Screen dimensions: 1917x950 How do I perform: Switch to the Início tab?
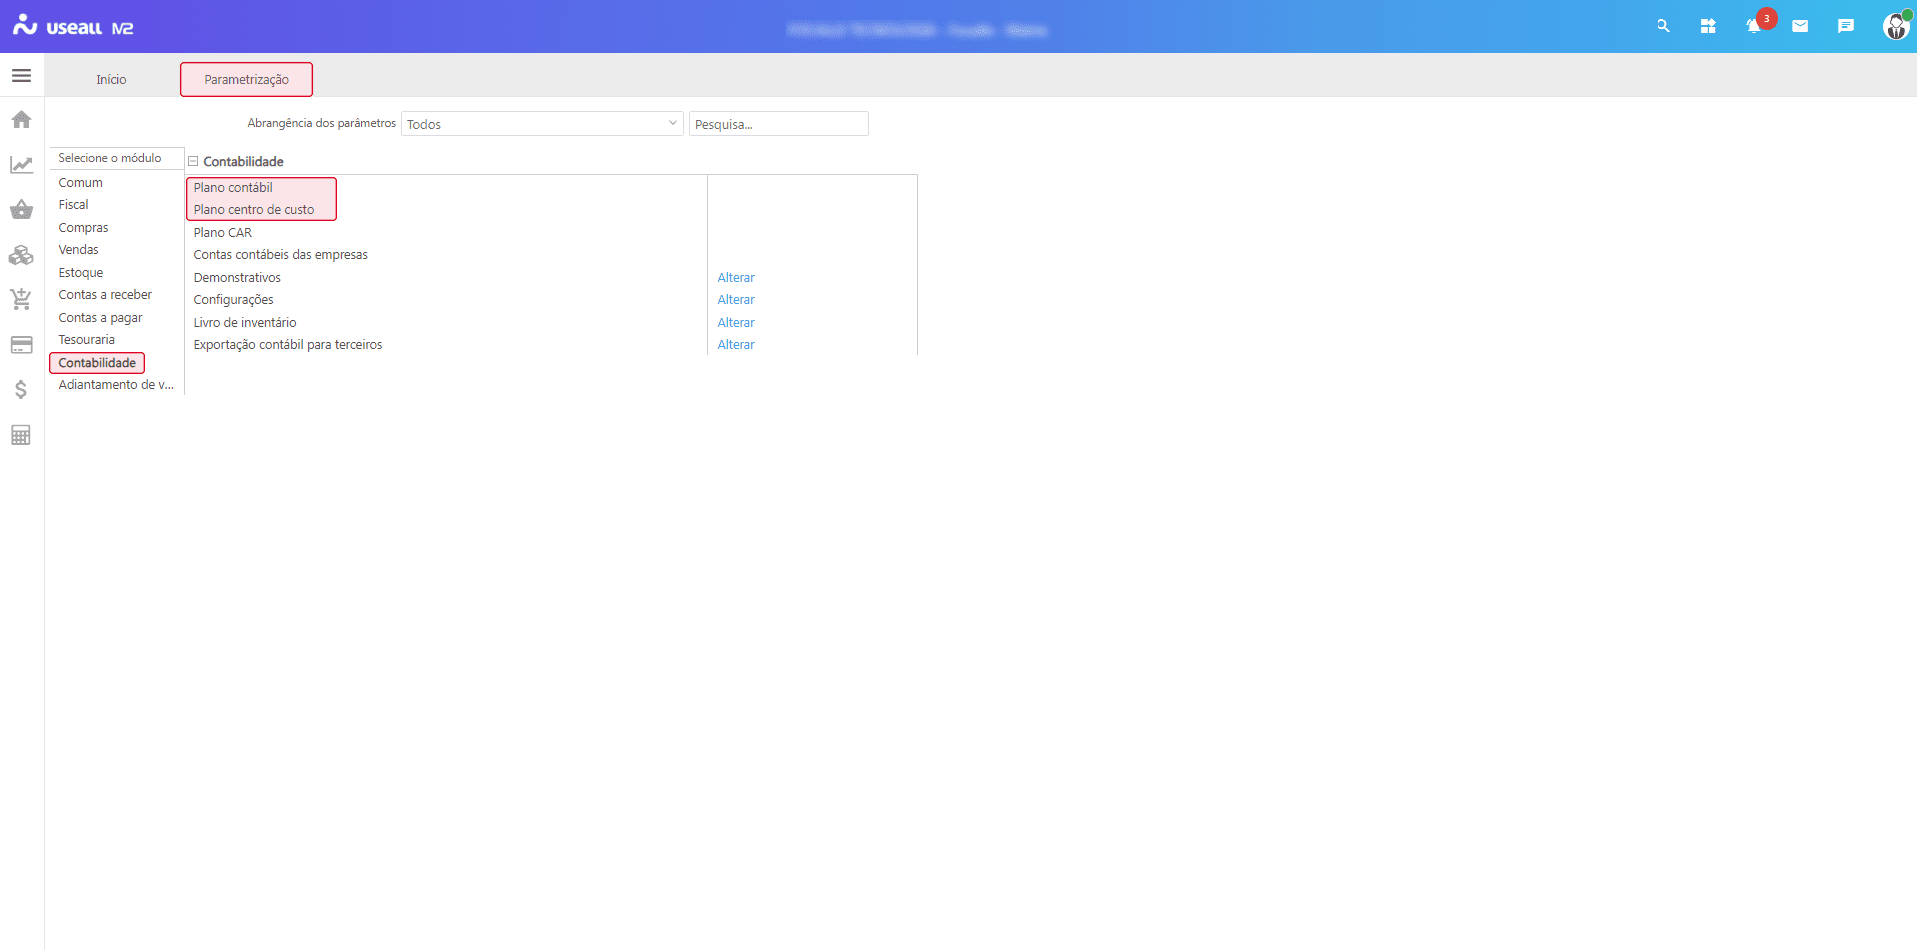coord(111,80)
